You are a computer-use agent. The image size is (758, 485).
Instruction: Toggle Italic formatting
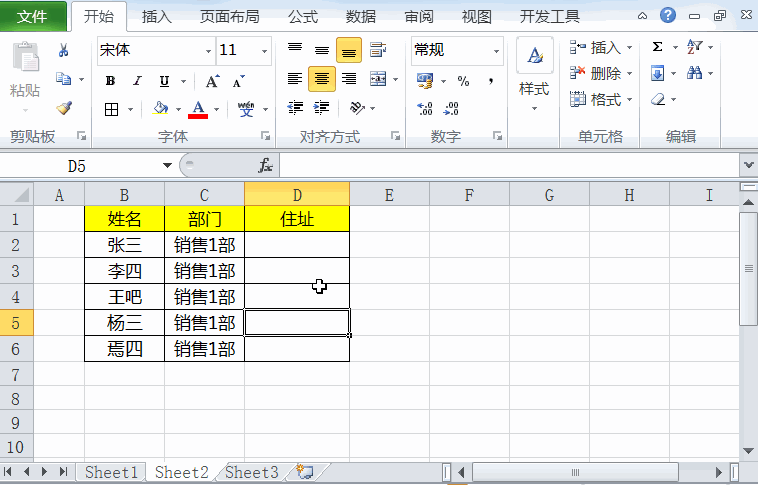[137, 81]
